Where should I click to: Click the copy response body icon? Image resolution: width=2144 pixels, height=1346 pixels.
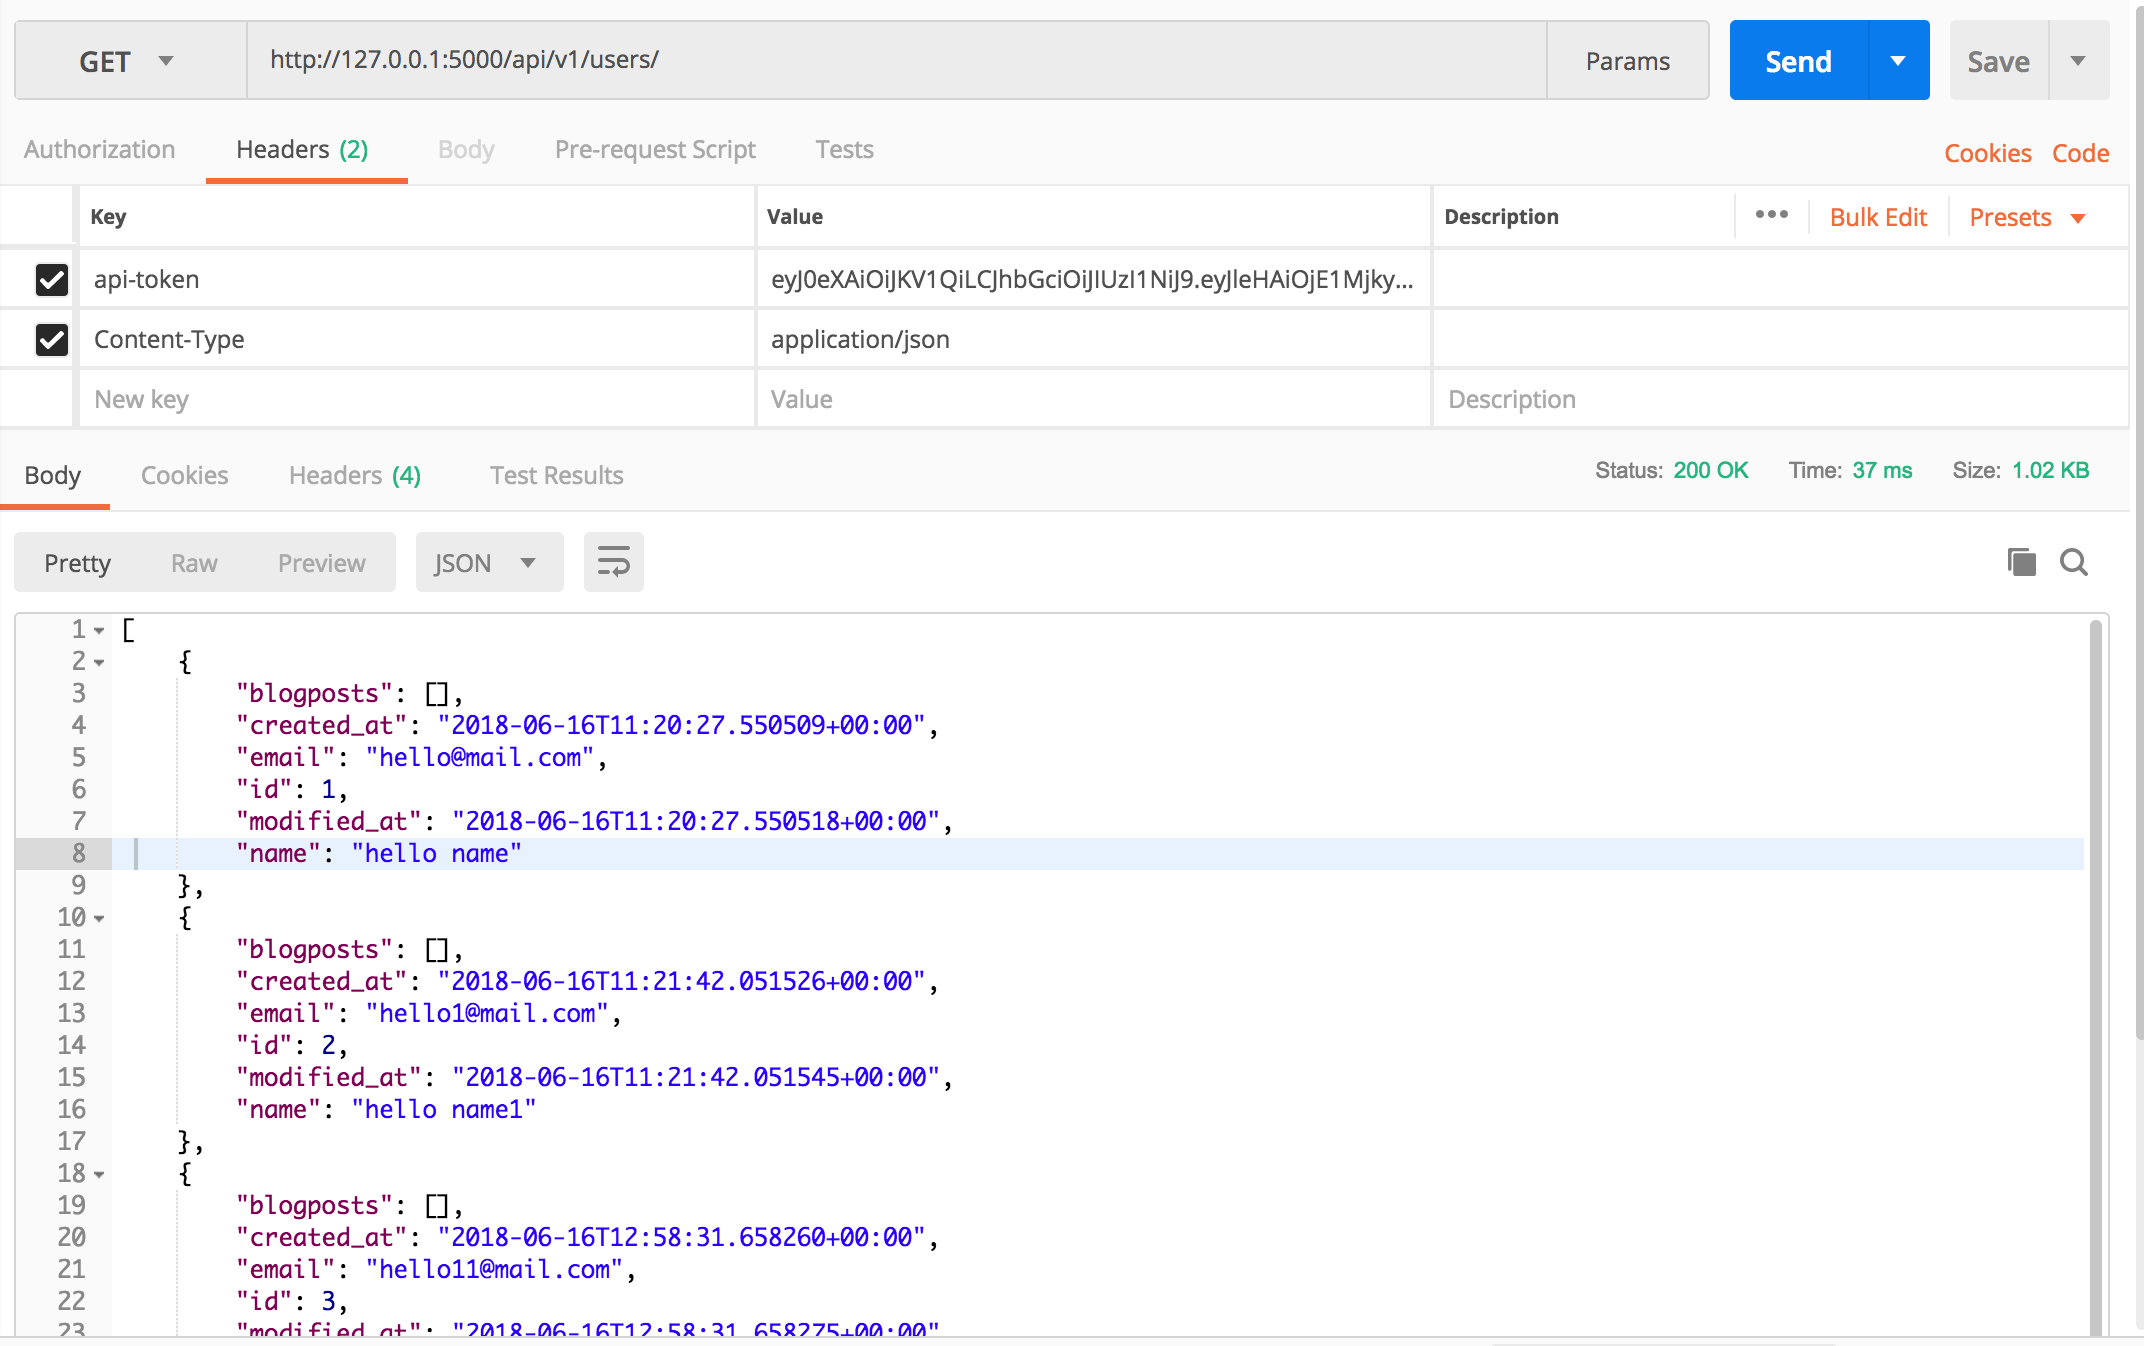point(2021,562)
